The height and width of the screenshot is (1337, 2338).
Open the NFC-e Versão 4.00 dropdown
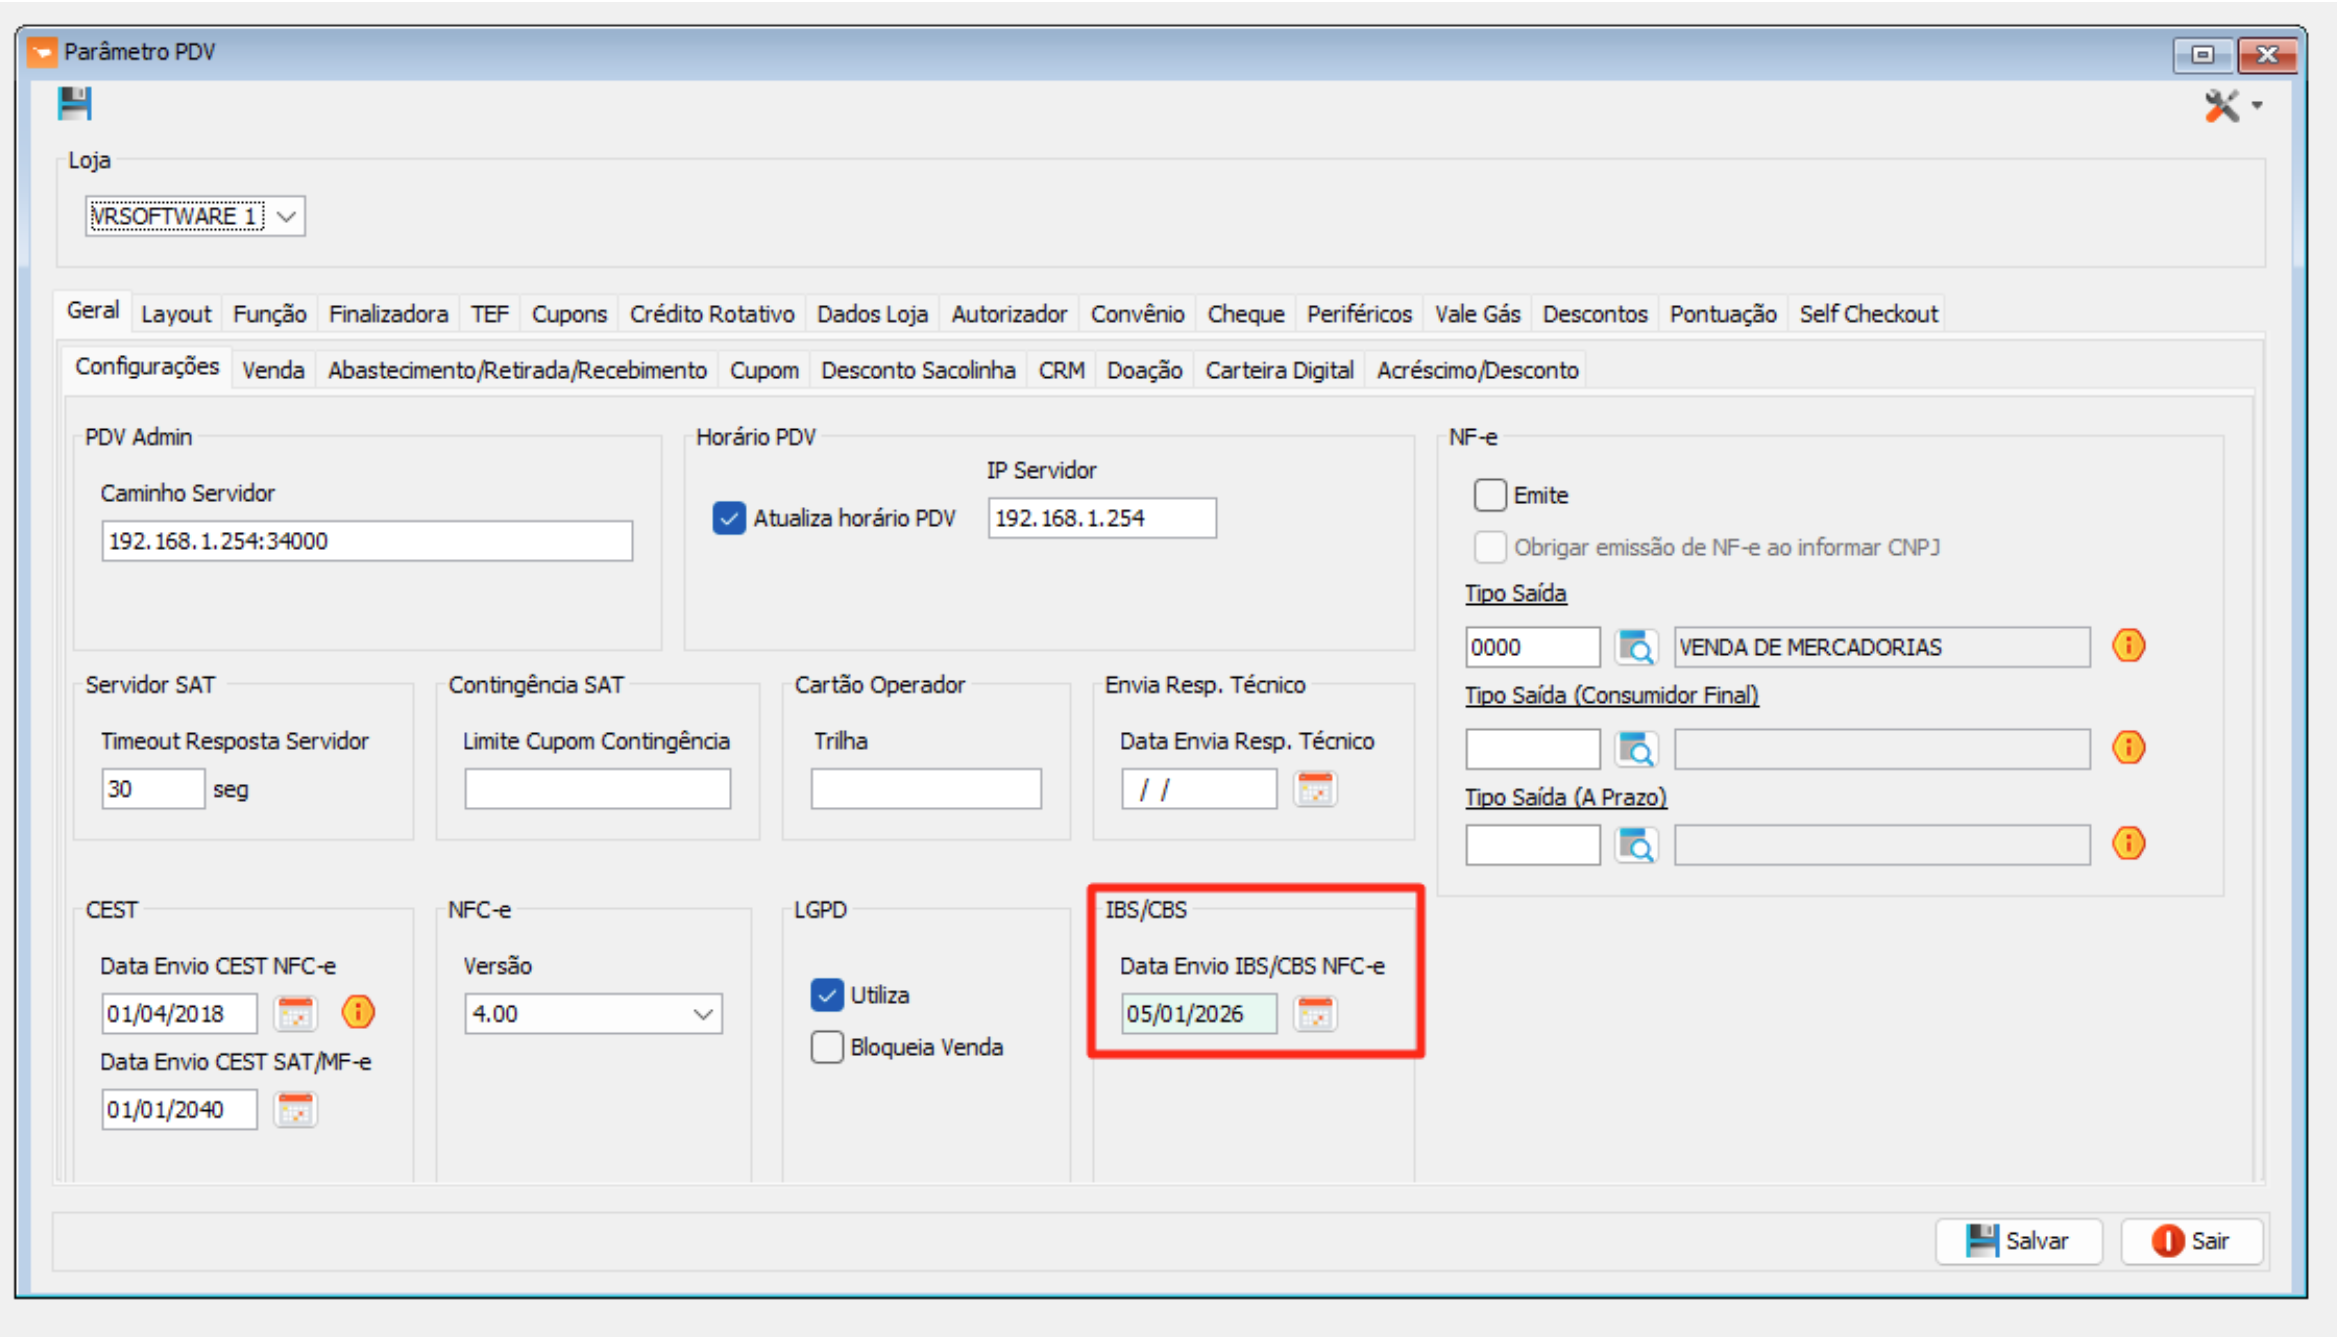point(702,1014)
